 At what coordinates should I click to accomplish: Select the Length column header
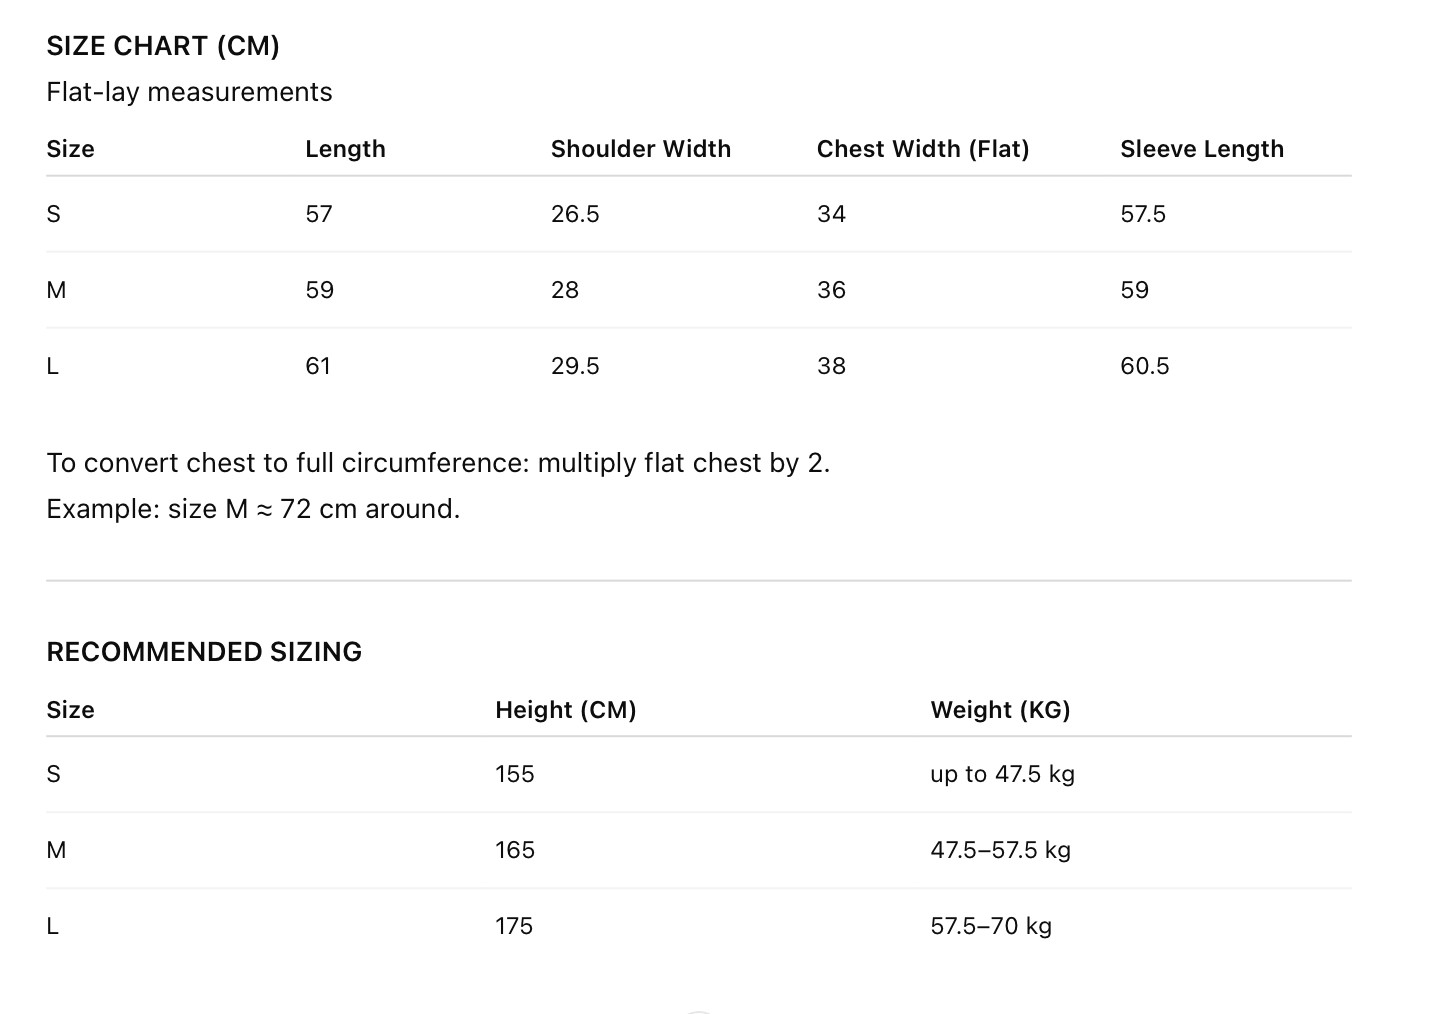pos(345,149)
